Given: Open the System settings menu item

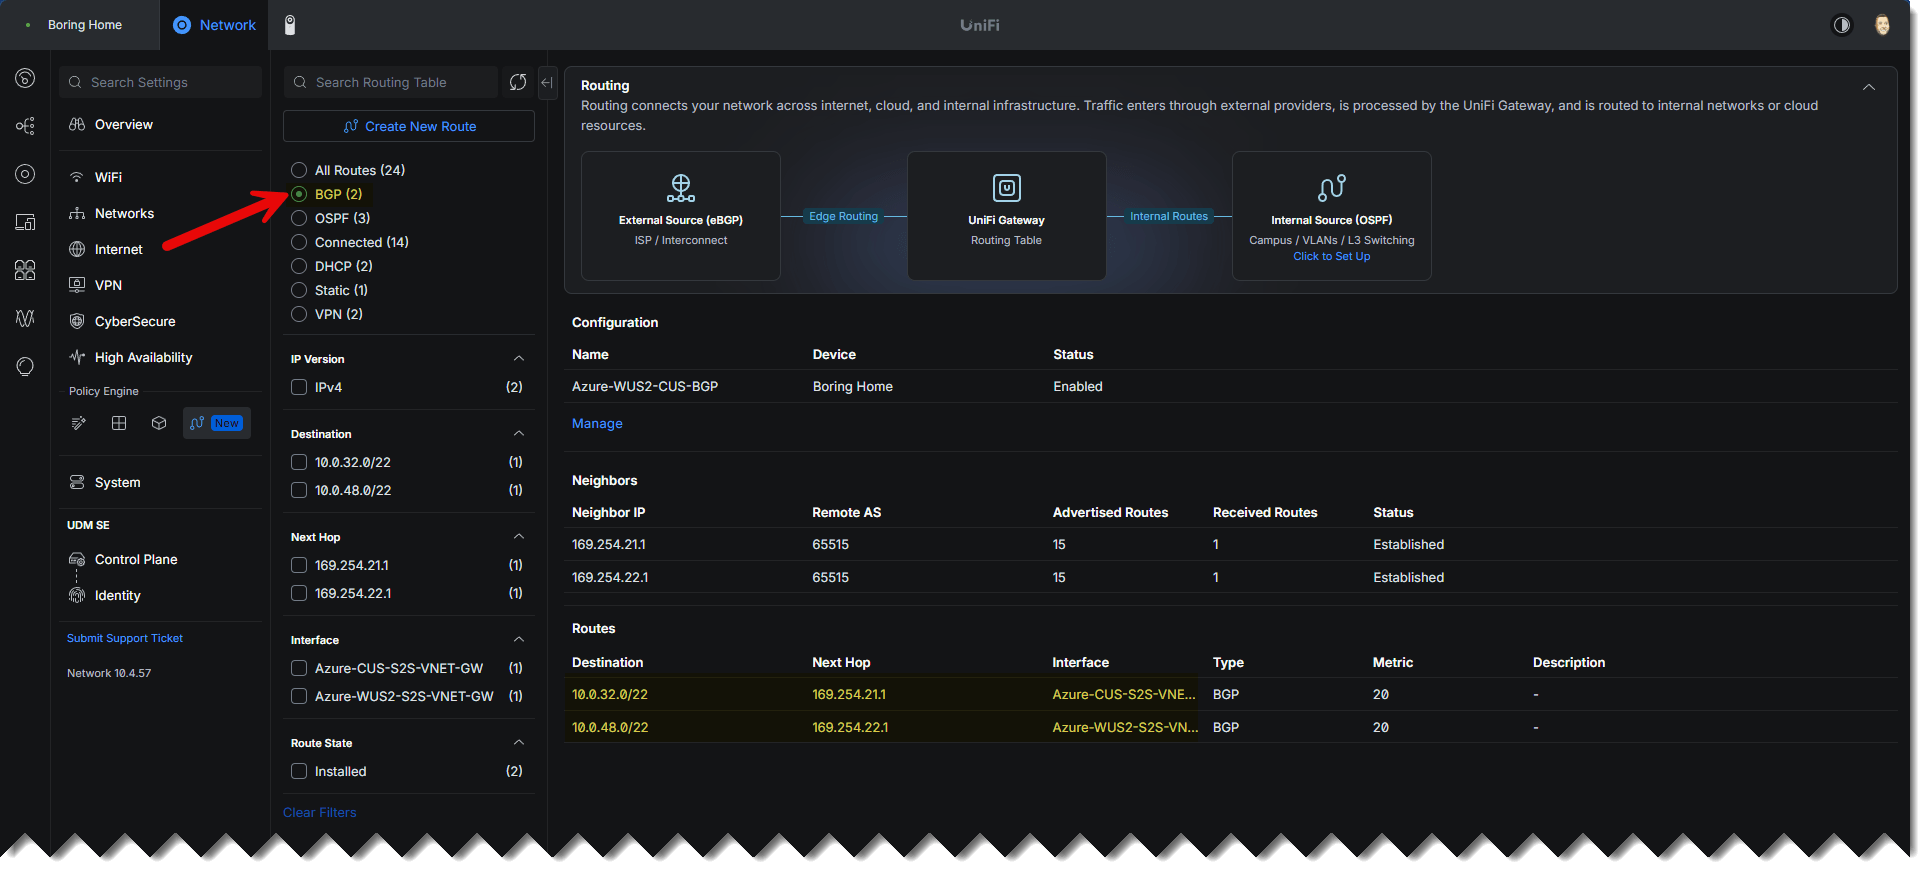Looking at the screenshot, I should [x=160, y=482].
